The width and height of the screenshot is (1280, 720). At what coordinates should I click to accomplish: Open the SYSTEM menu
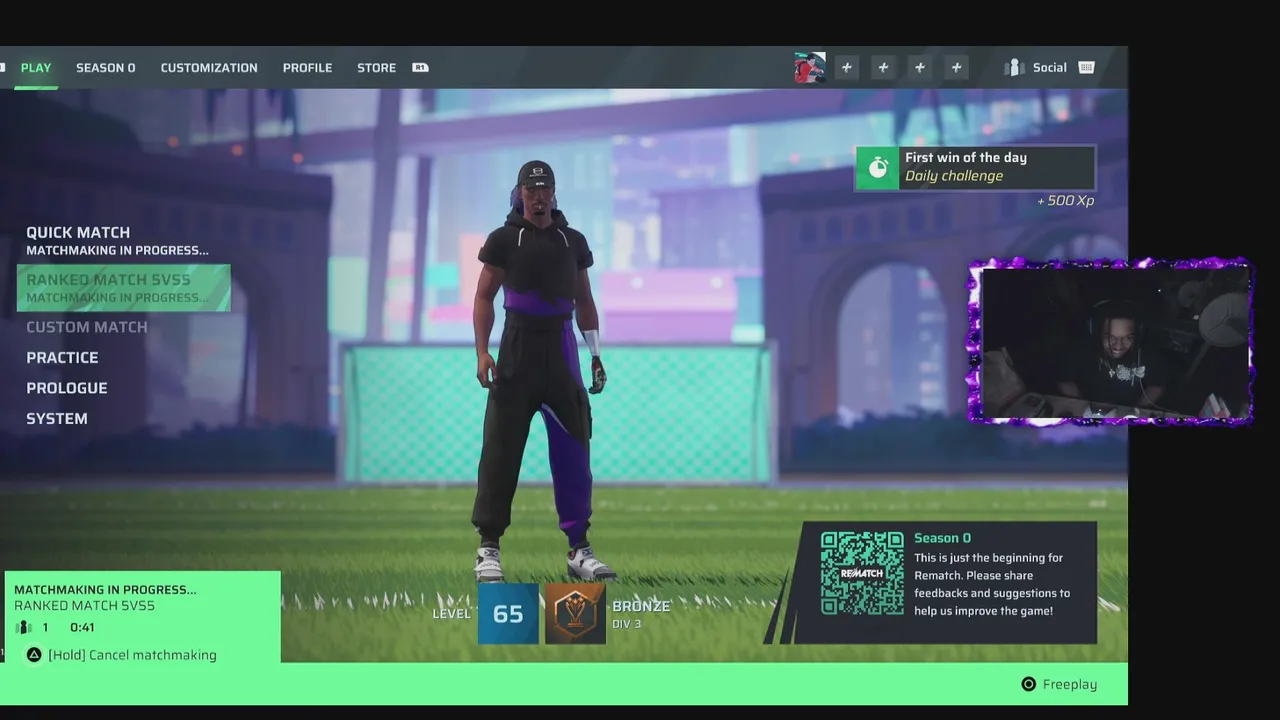57,419
